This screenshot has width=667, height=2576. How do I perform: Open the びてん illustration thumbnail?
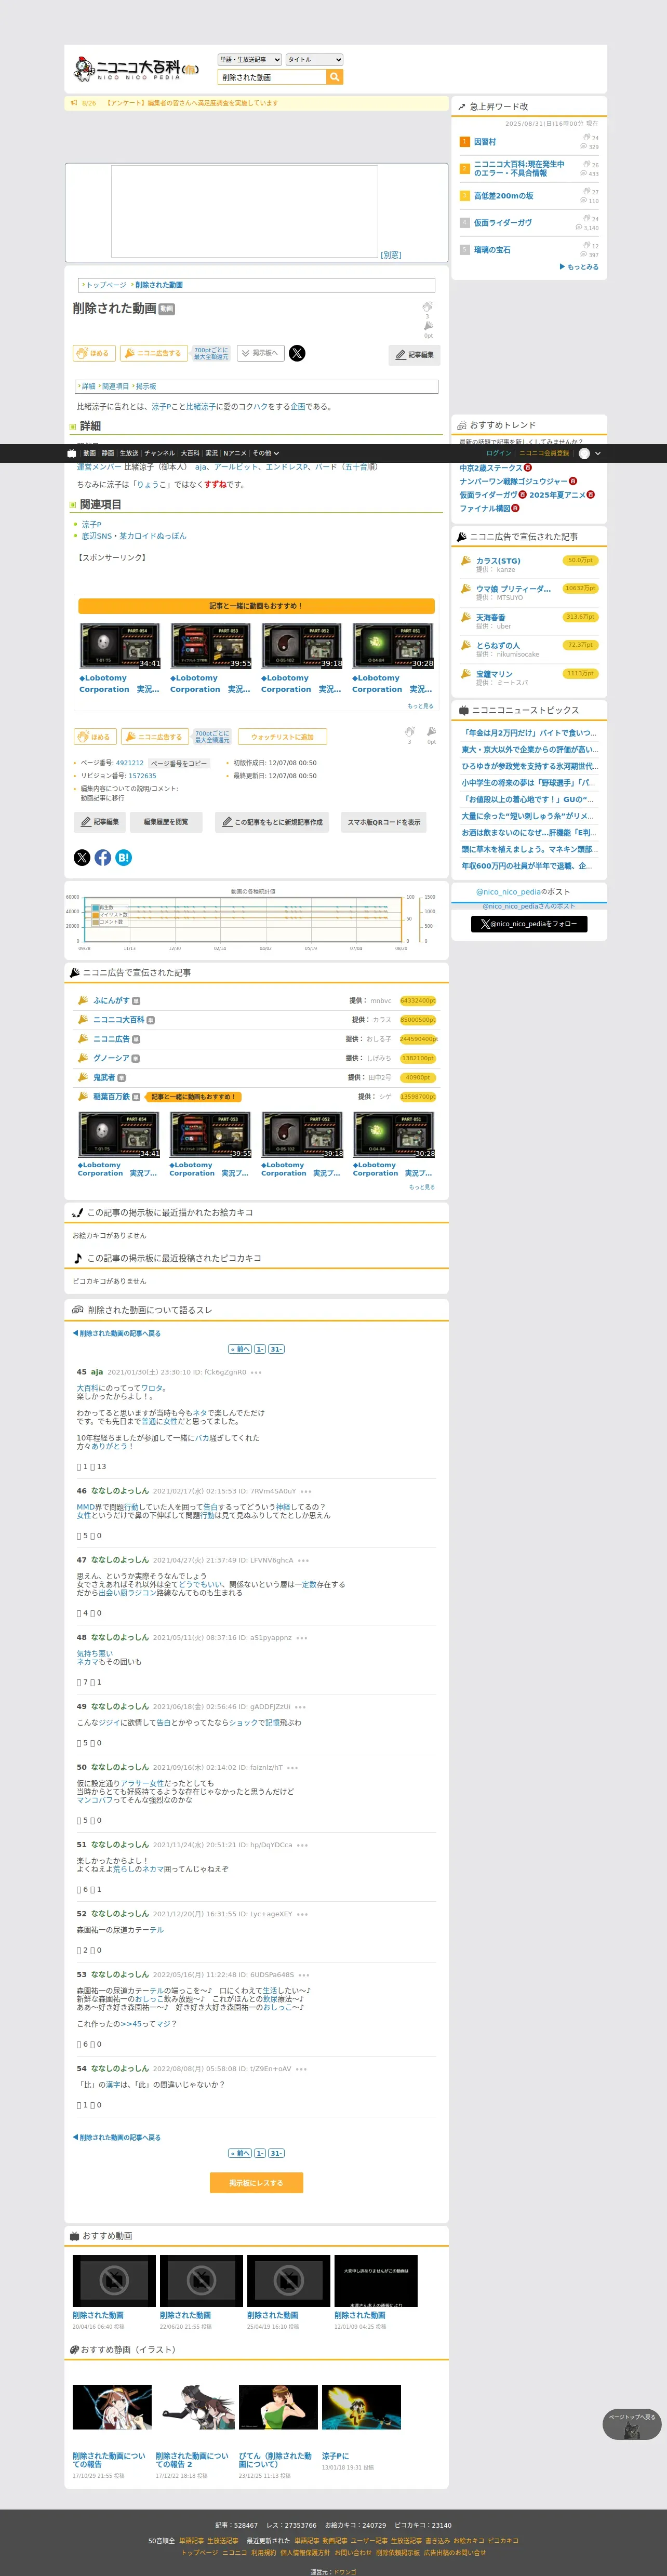pyautogui.click(x=278, y=2407)
